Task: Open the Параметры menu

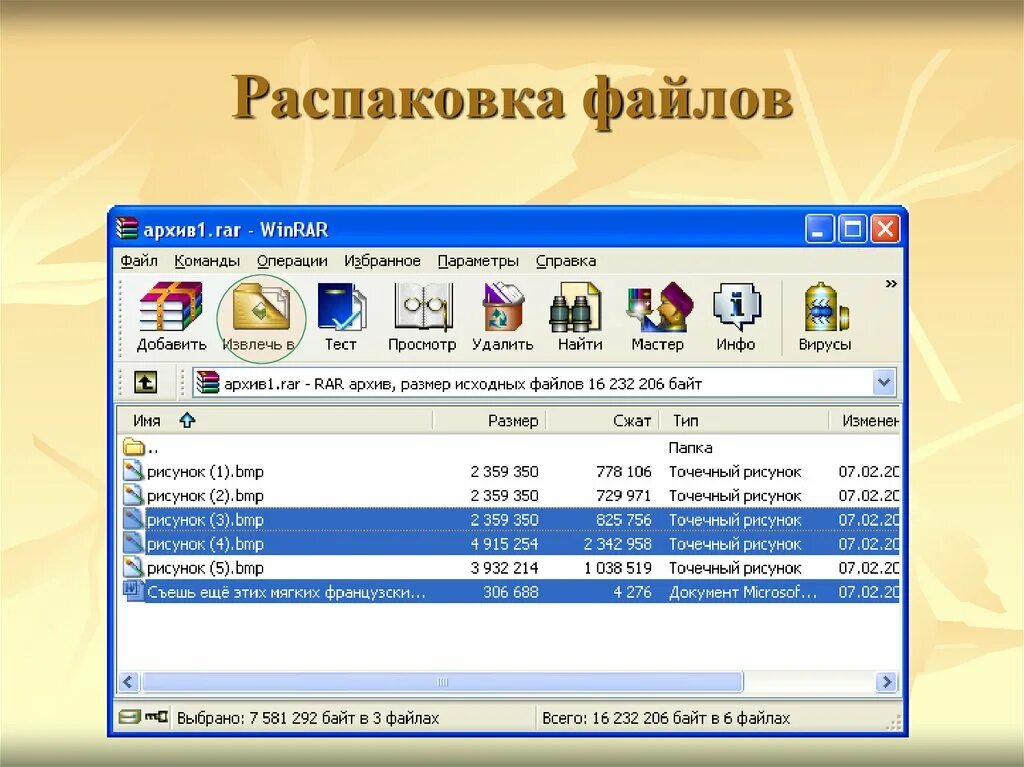Action: 478,261
